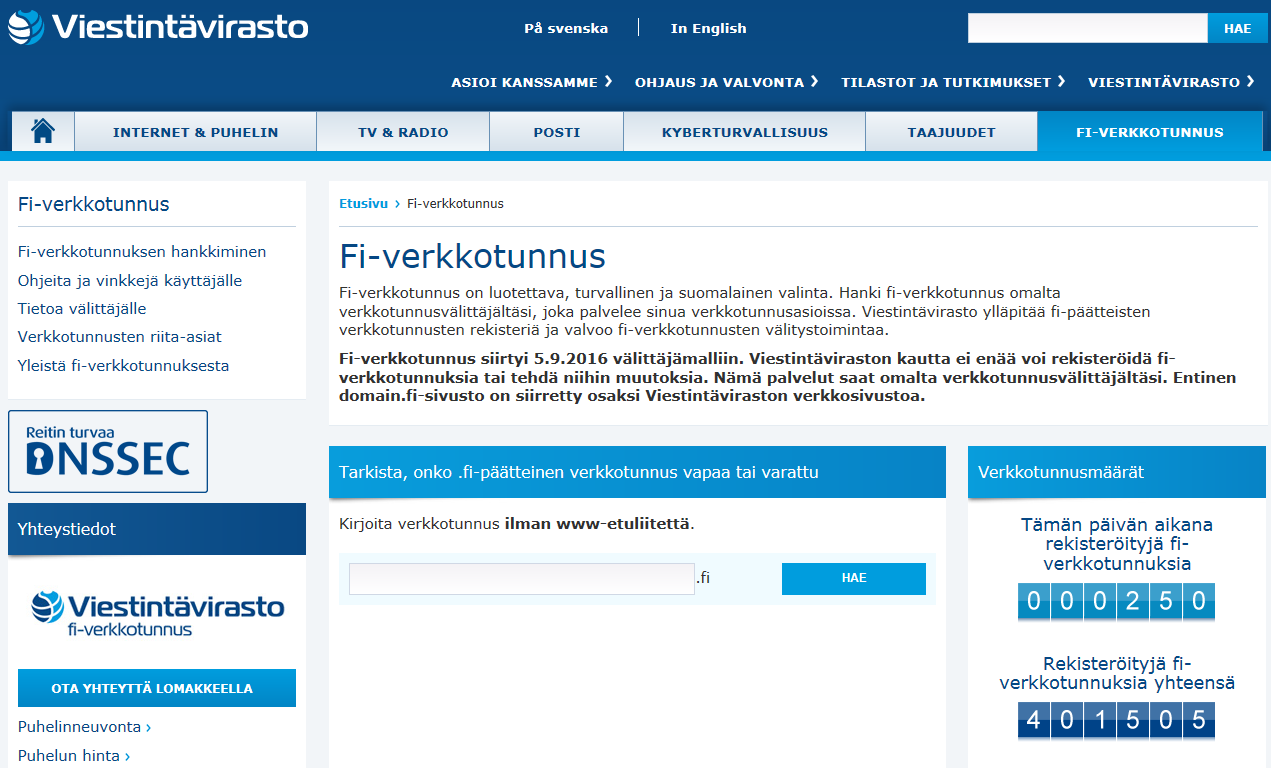The height and width of the screenshot is (768, 1271).
Task: Open the TV & Radio tab
Action: tap(403, 132)
